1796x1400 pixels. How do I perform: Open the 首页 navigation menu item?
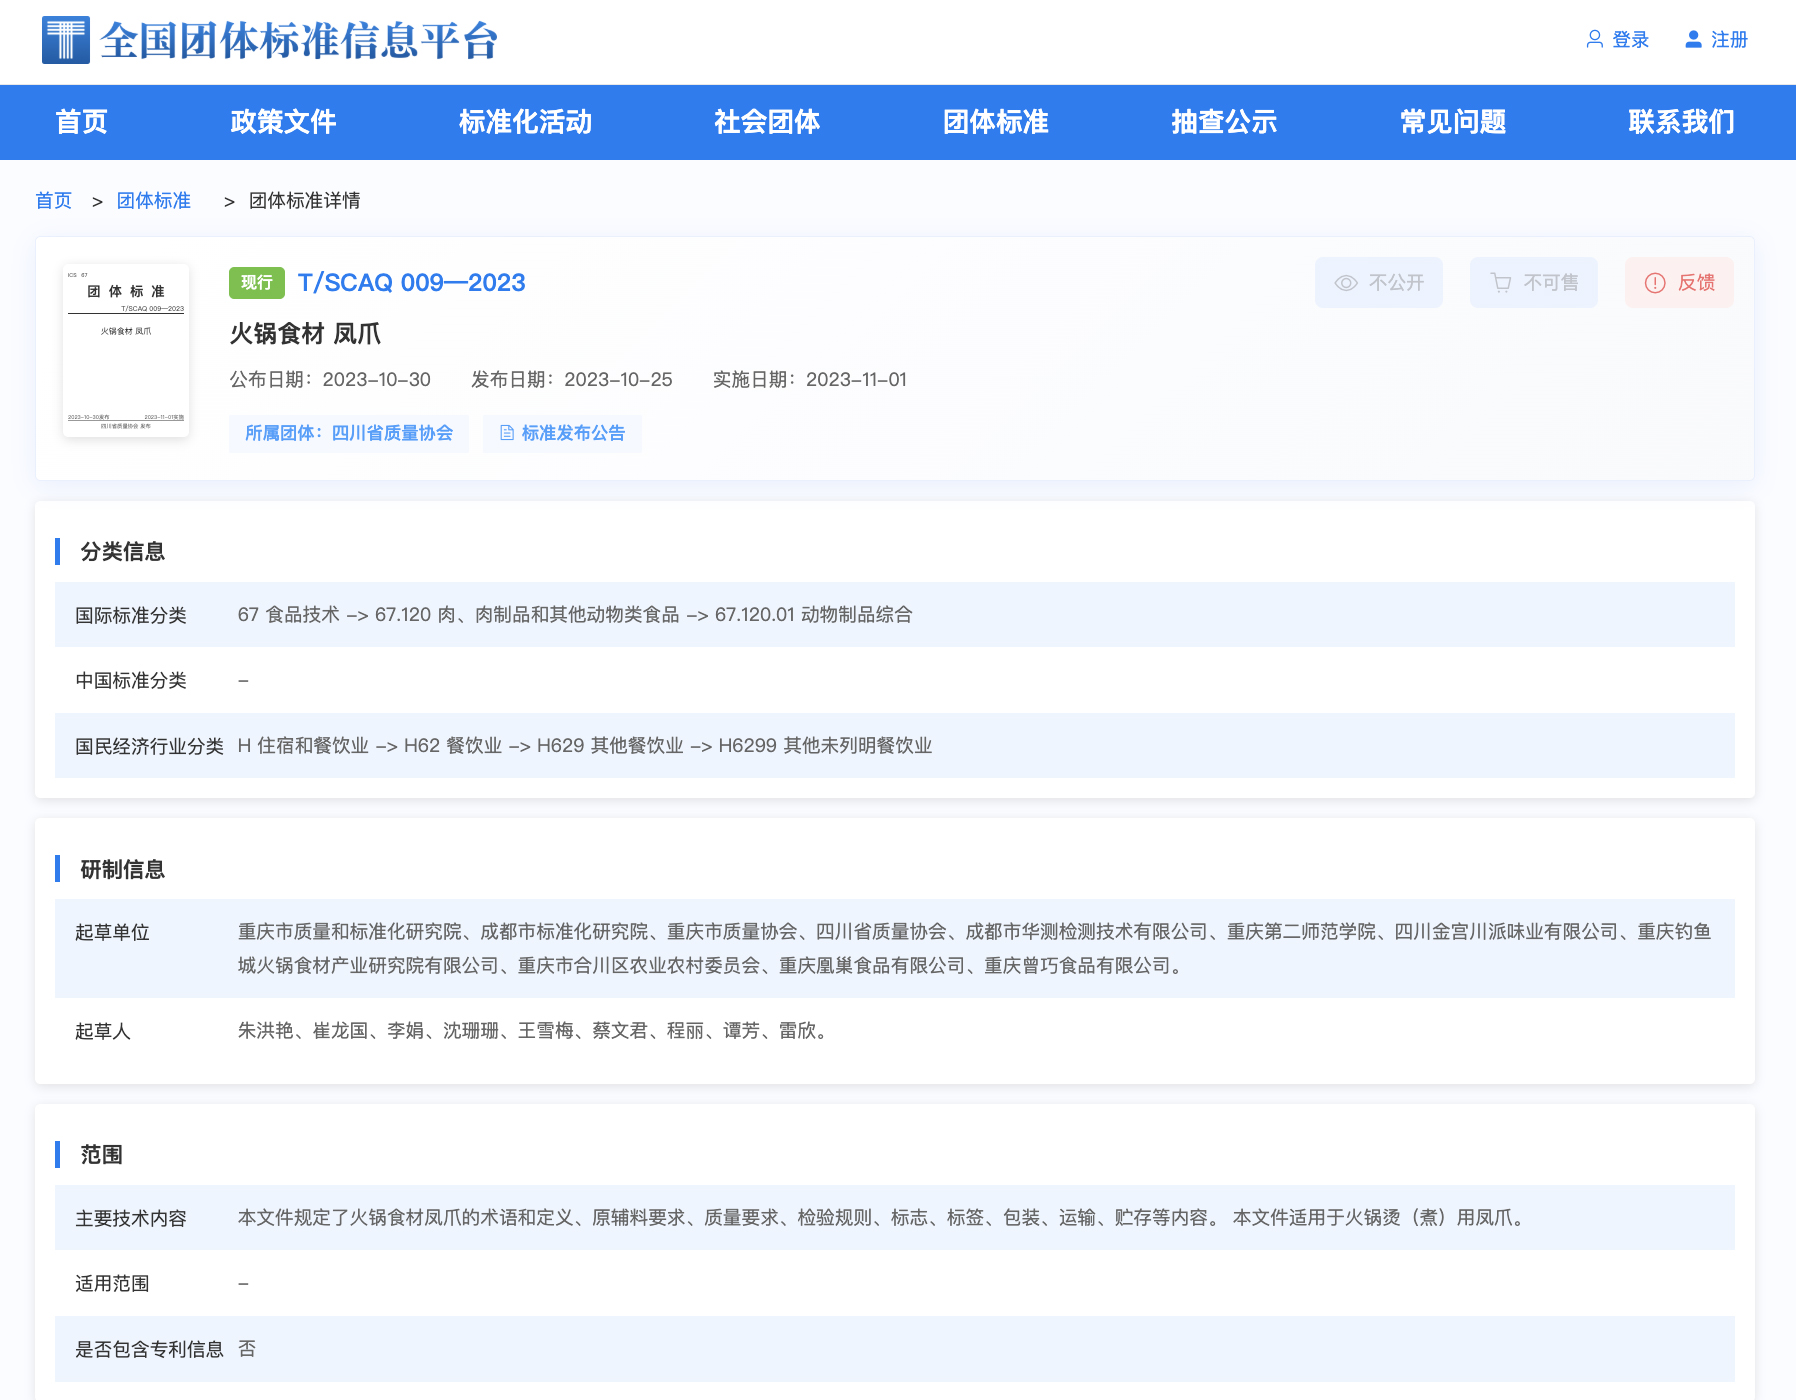click(x=81, y=122)
